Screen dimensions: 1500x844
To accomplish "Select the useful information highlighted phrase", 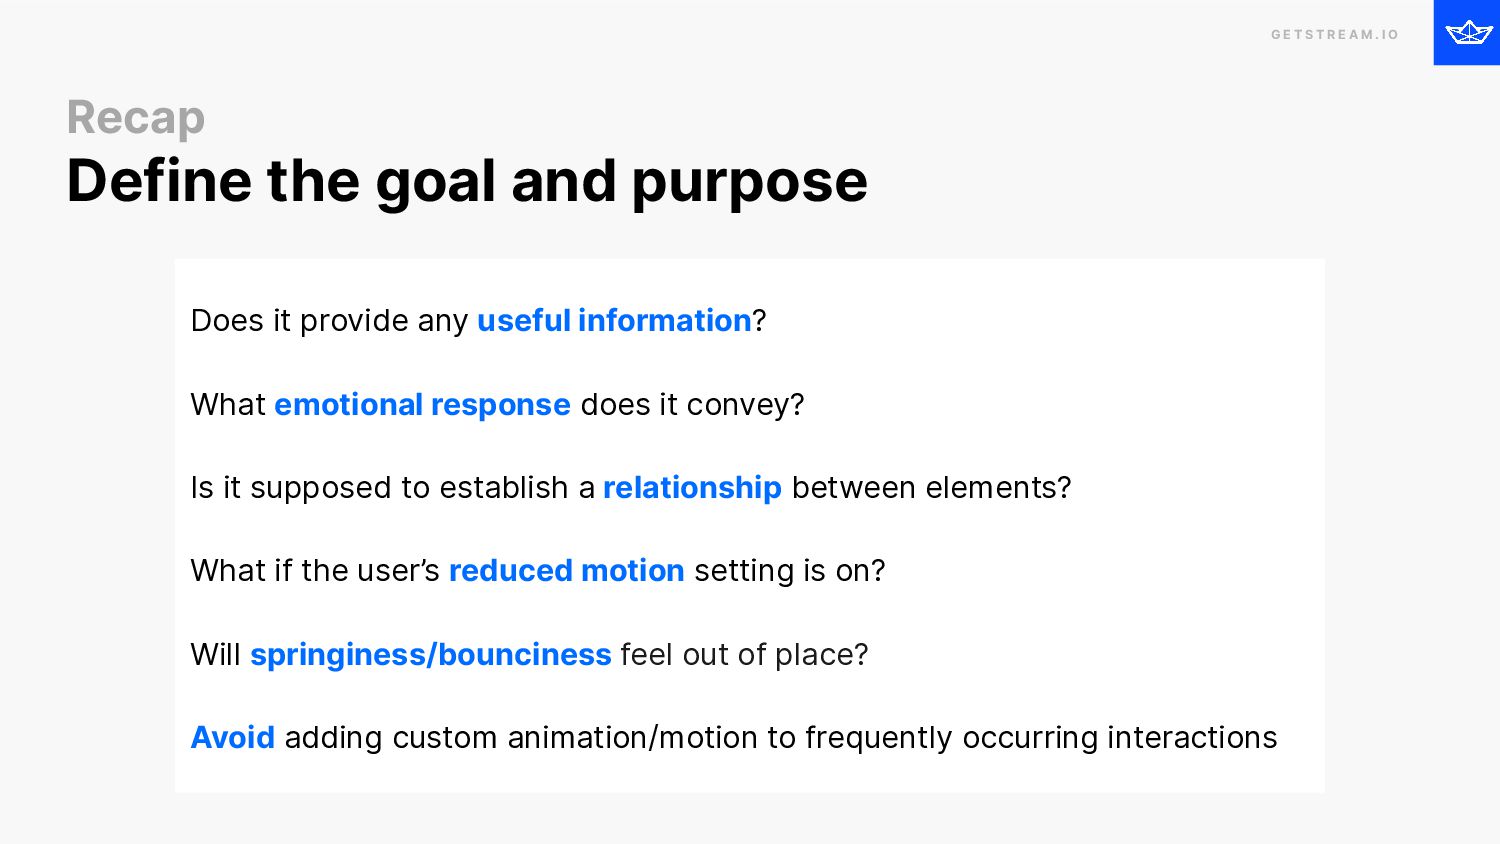I will tap(614, 321).
